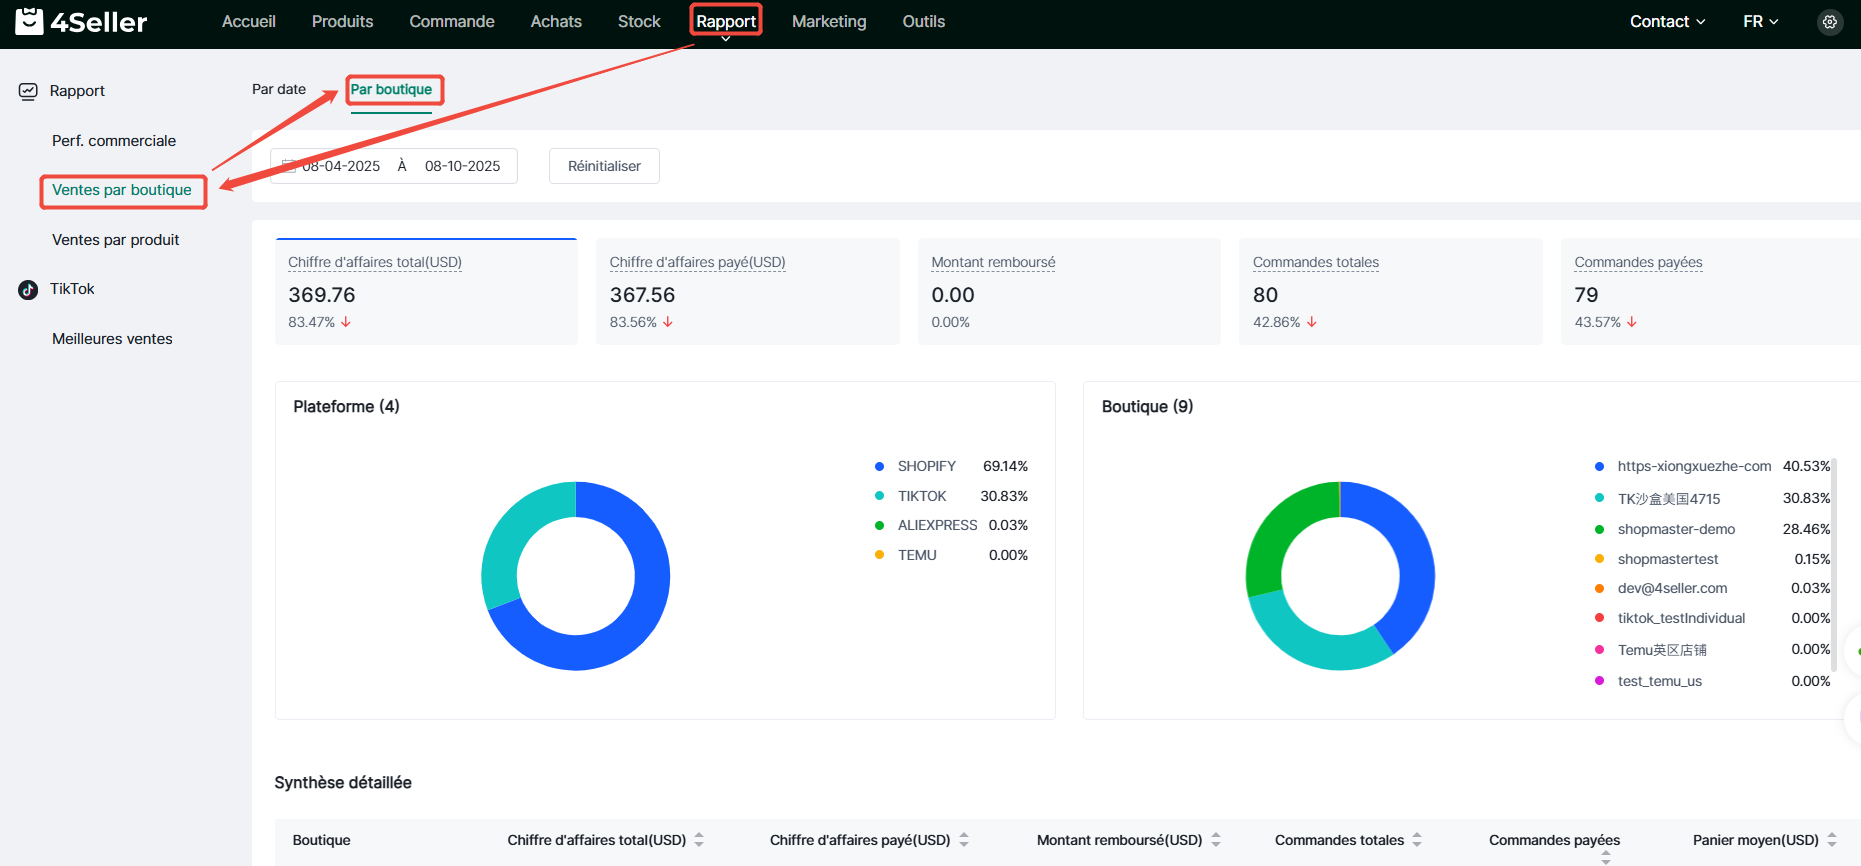Open the Contact dropdown

pyautogui.click(x=1667, y=21)
